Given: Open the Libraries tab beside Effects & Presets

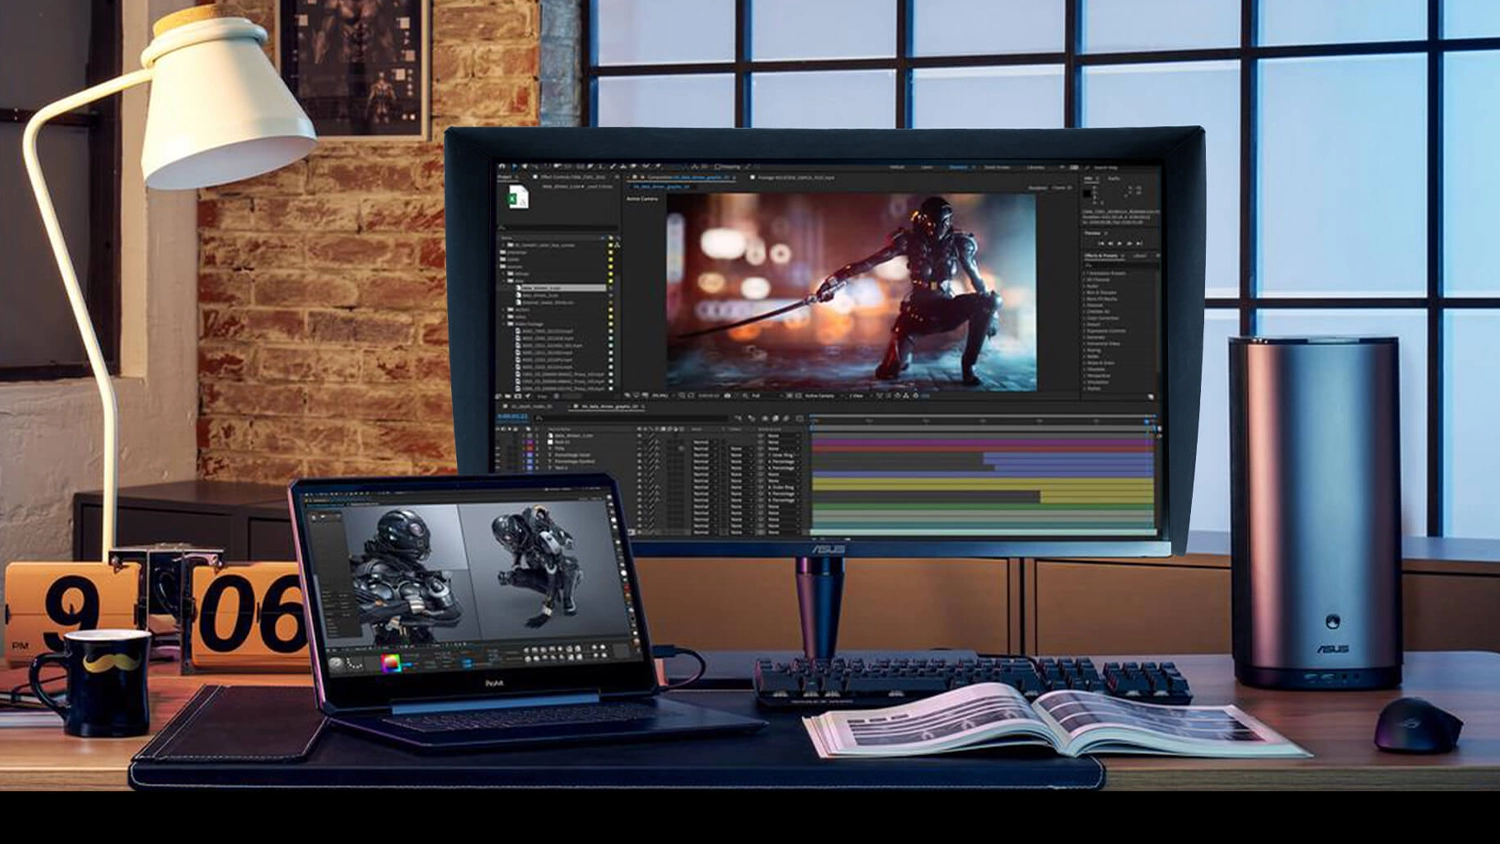Looking at the screenshot, I should [x=1140, y=256].
